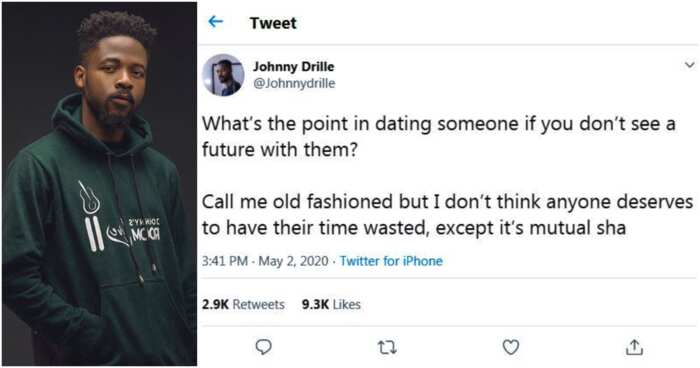Open the reply speech bubble icon
Image resolution: width=700 pixels, height=368 pixels.
[263, 347]
